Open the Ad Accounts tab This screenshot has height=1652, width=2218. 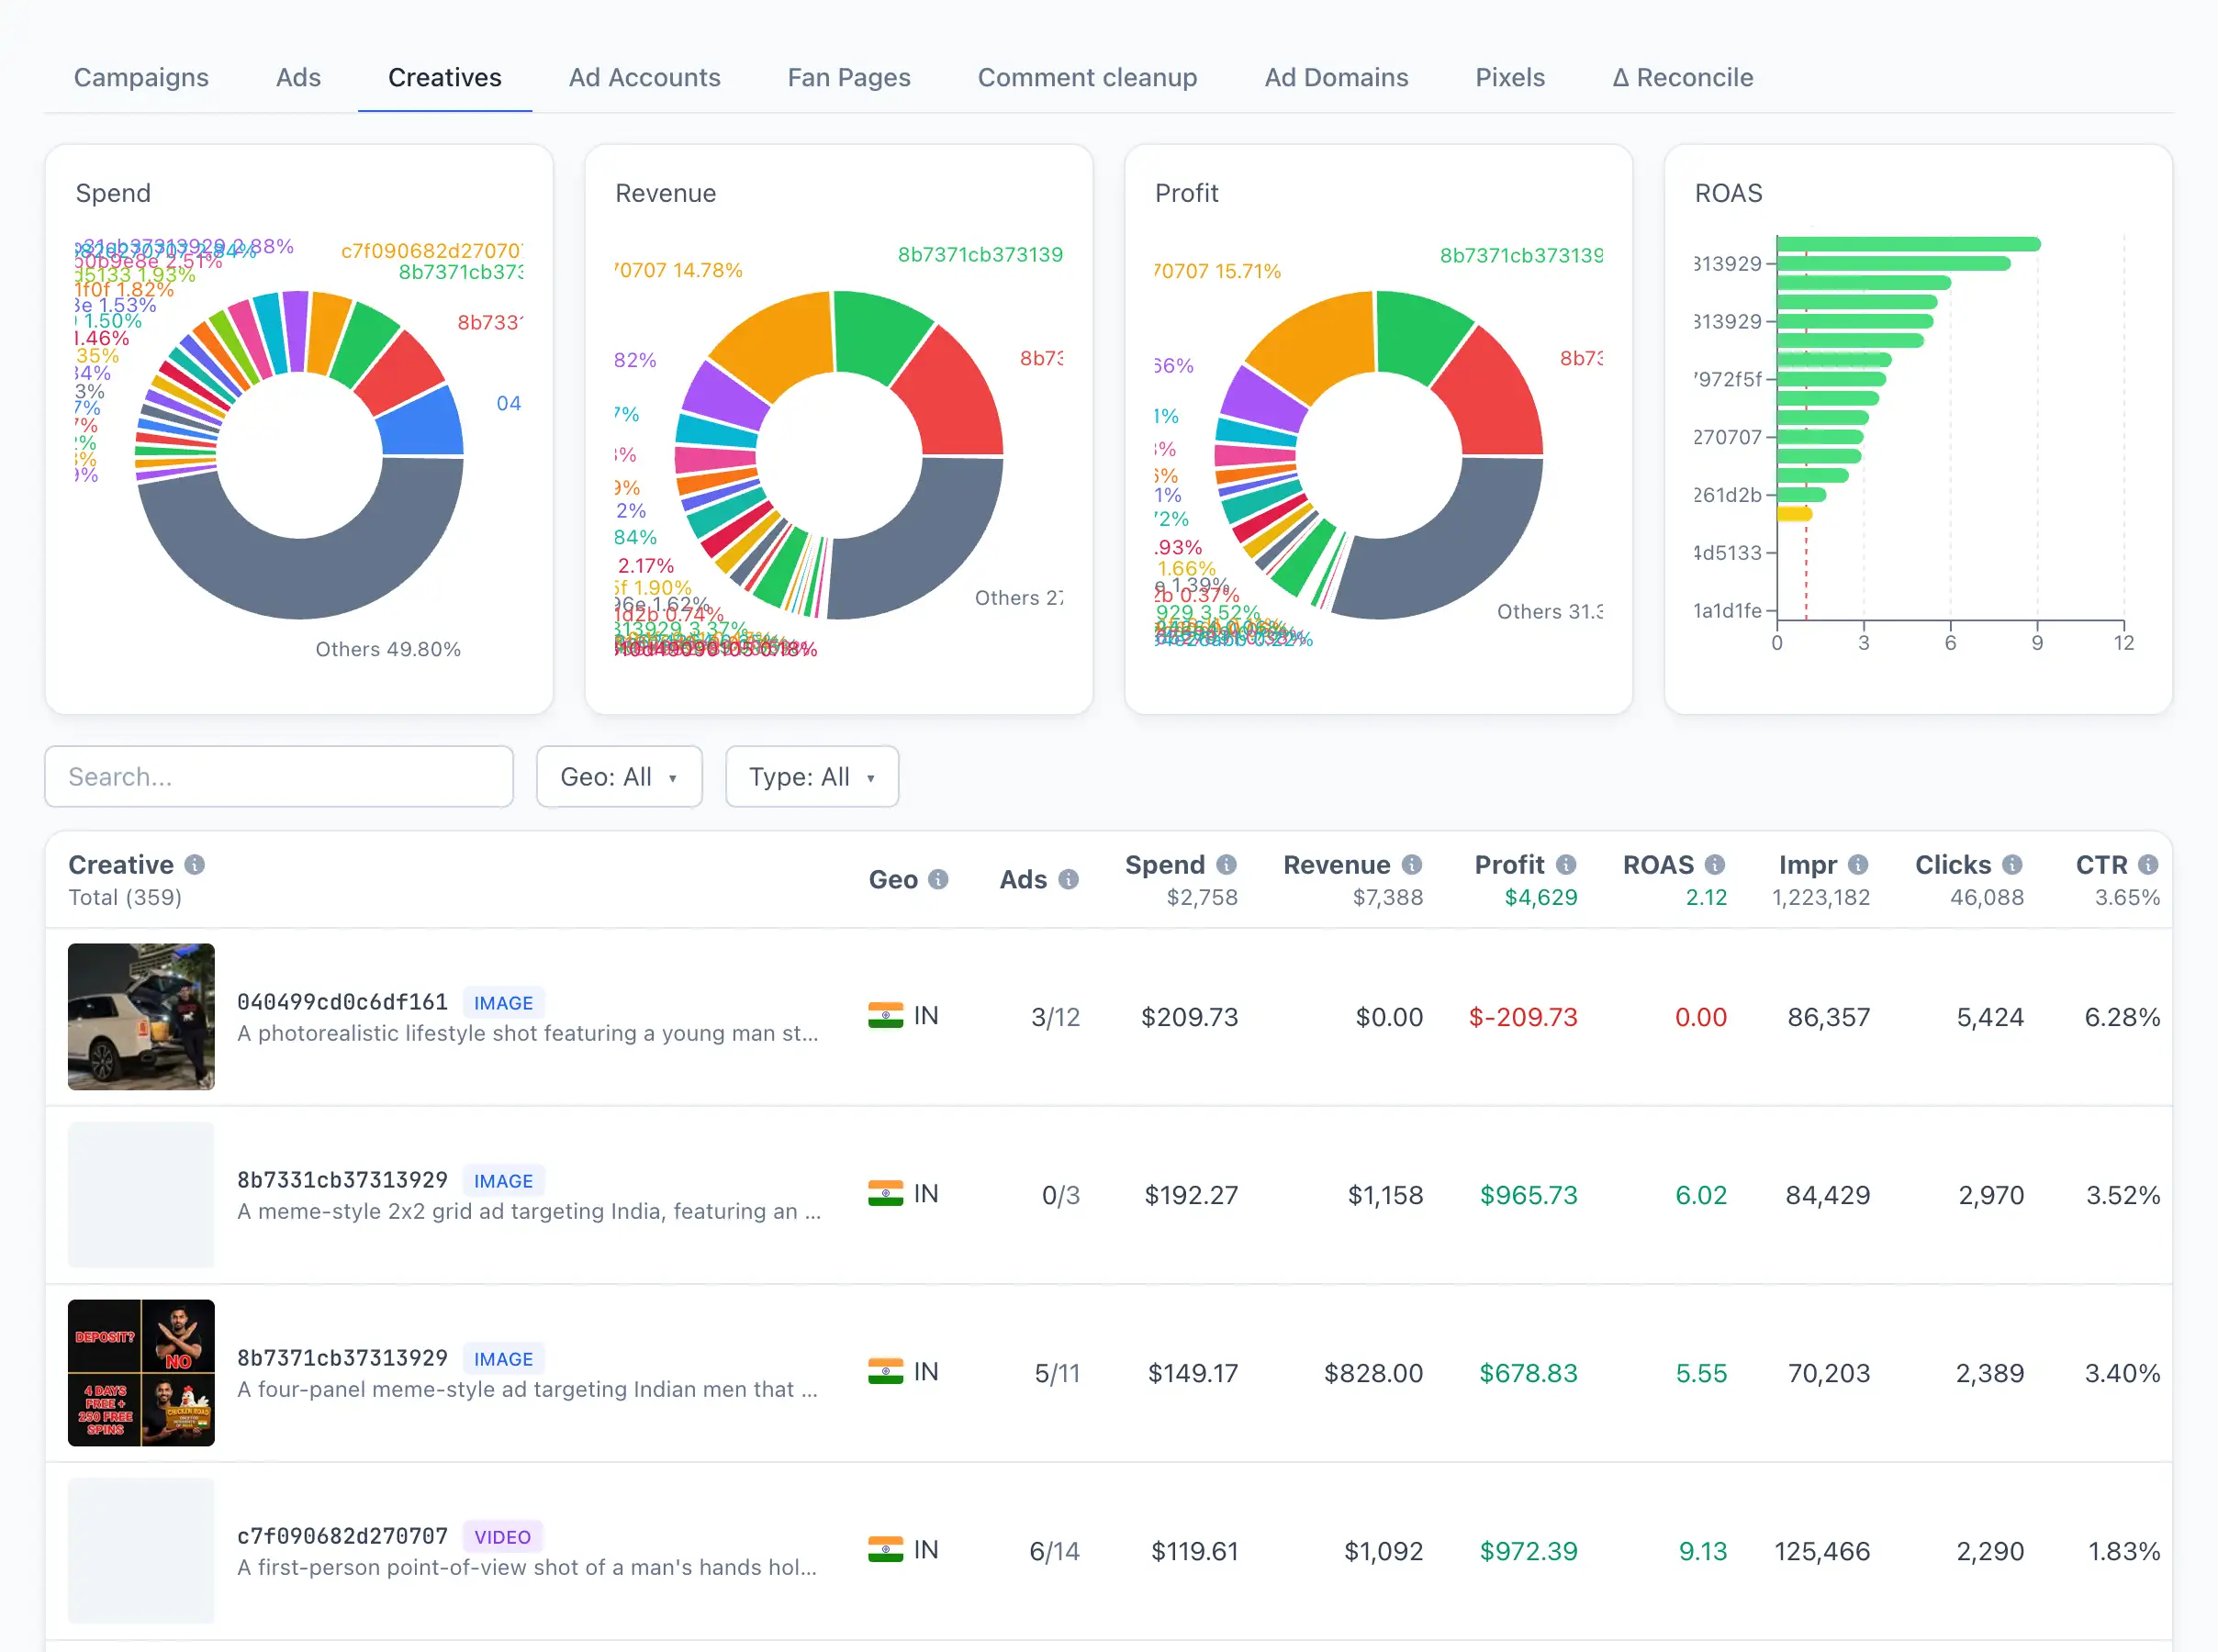tap(645, 78)
